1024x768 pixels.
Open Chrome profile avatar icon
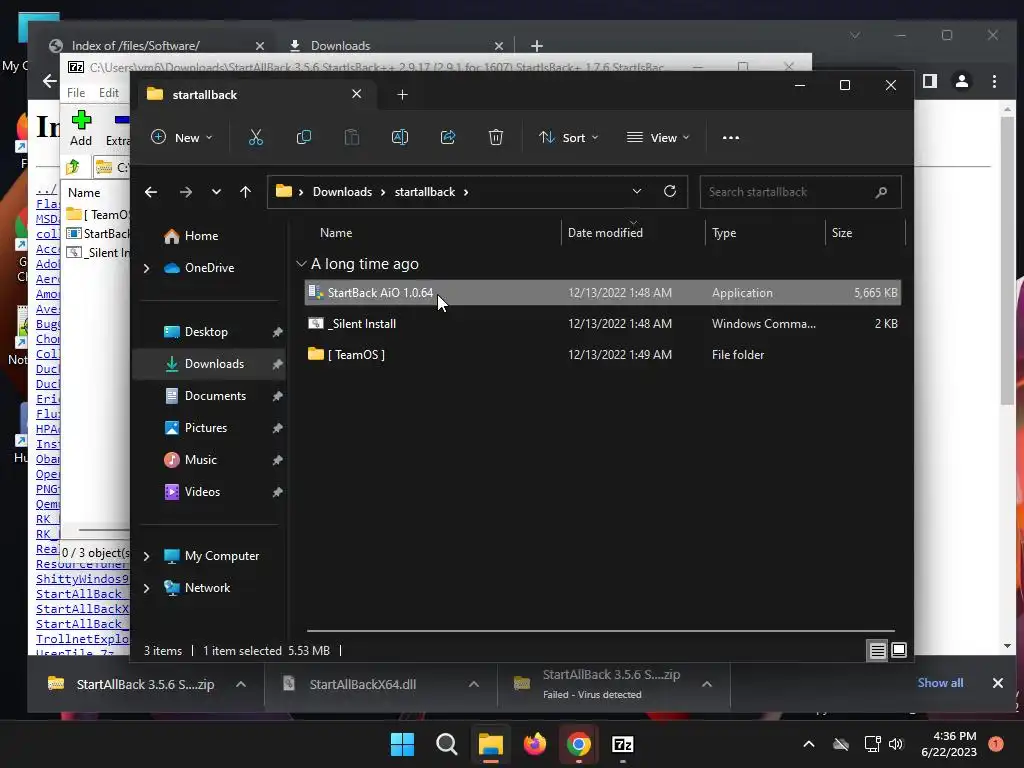coord(962,81)
